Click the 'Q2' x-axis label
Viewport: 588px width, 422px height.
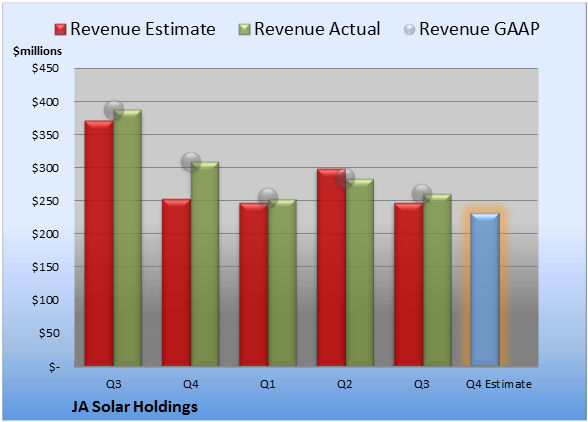click(345, 384)
